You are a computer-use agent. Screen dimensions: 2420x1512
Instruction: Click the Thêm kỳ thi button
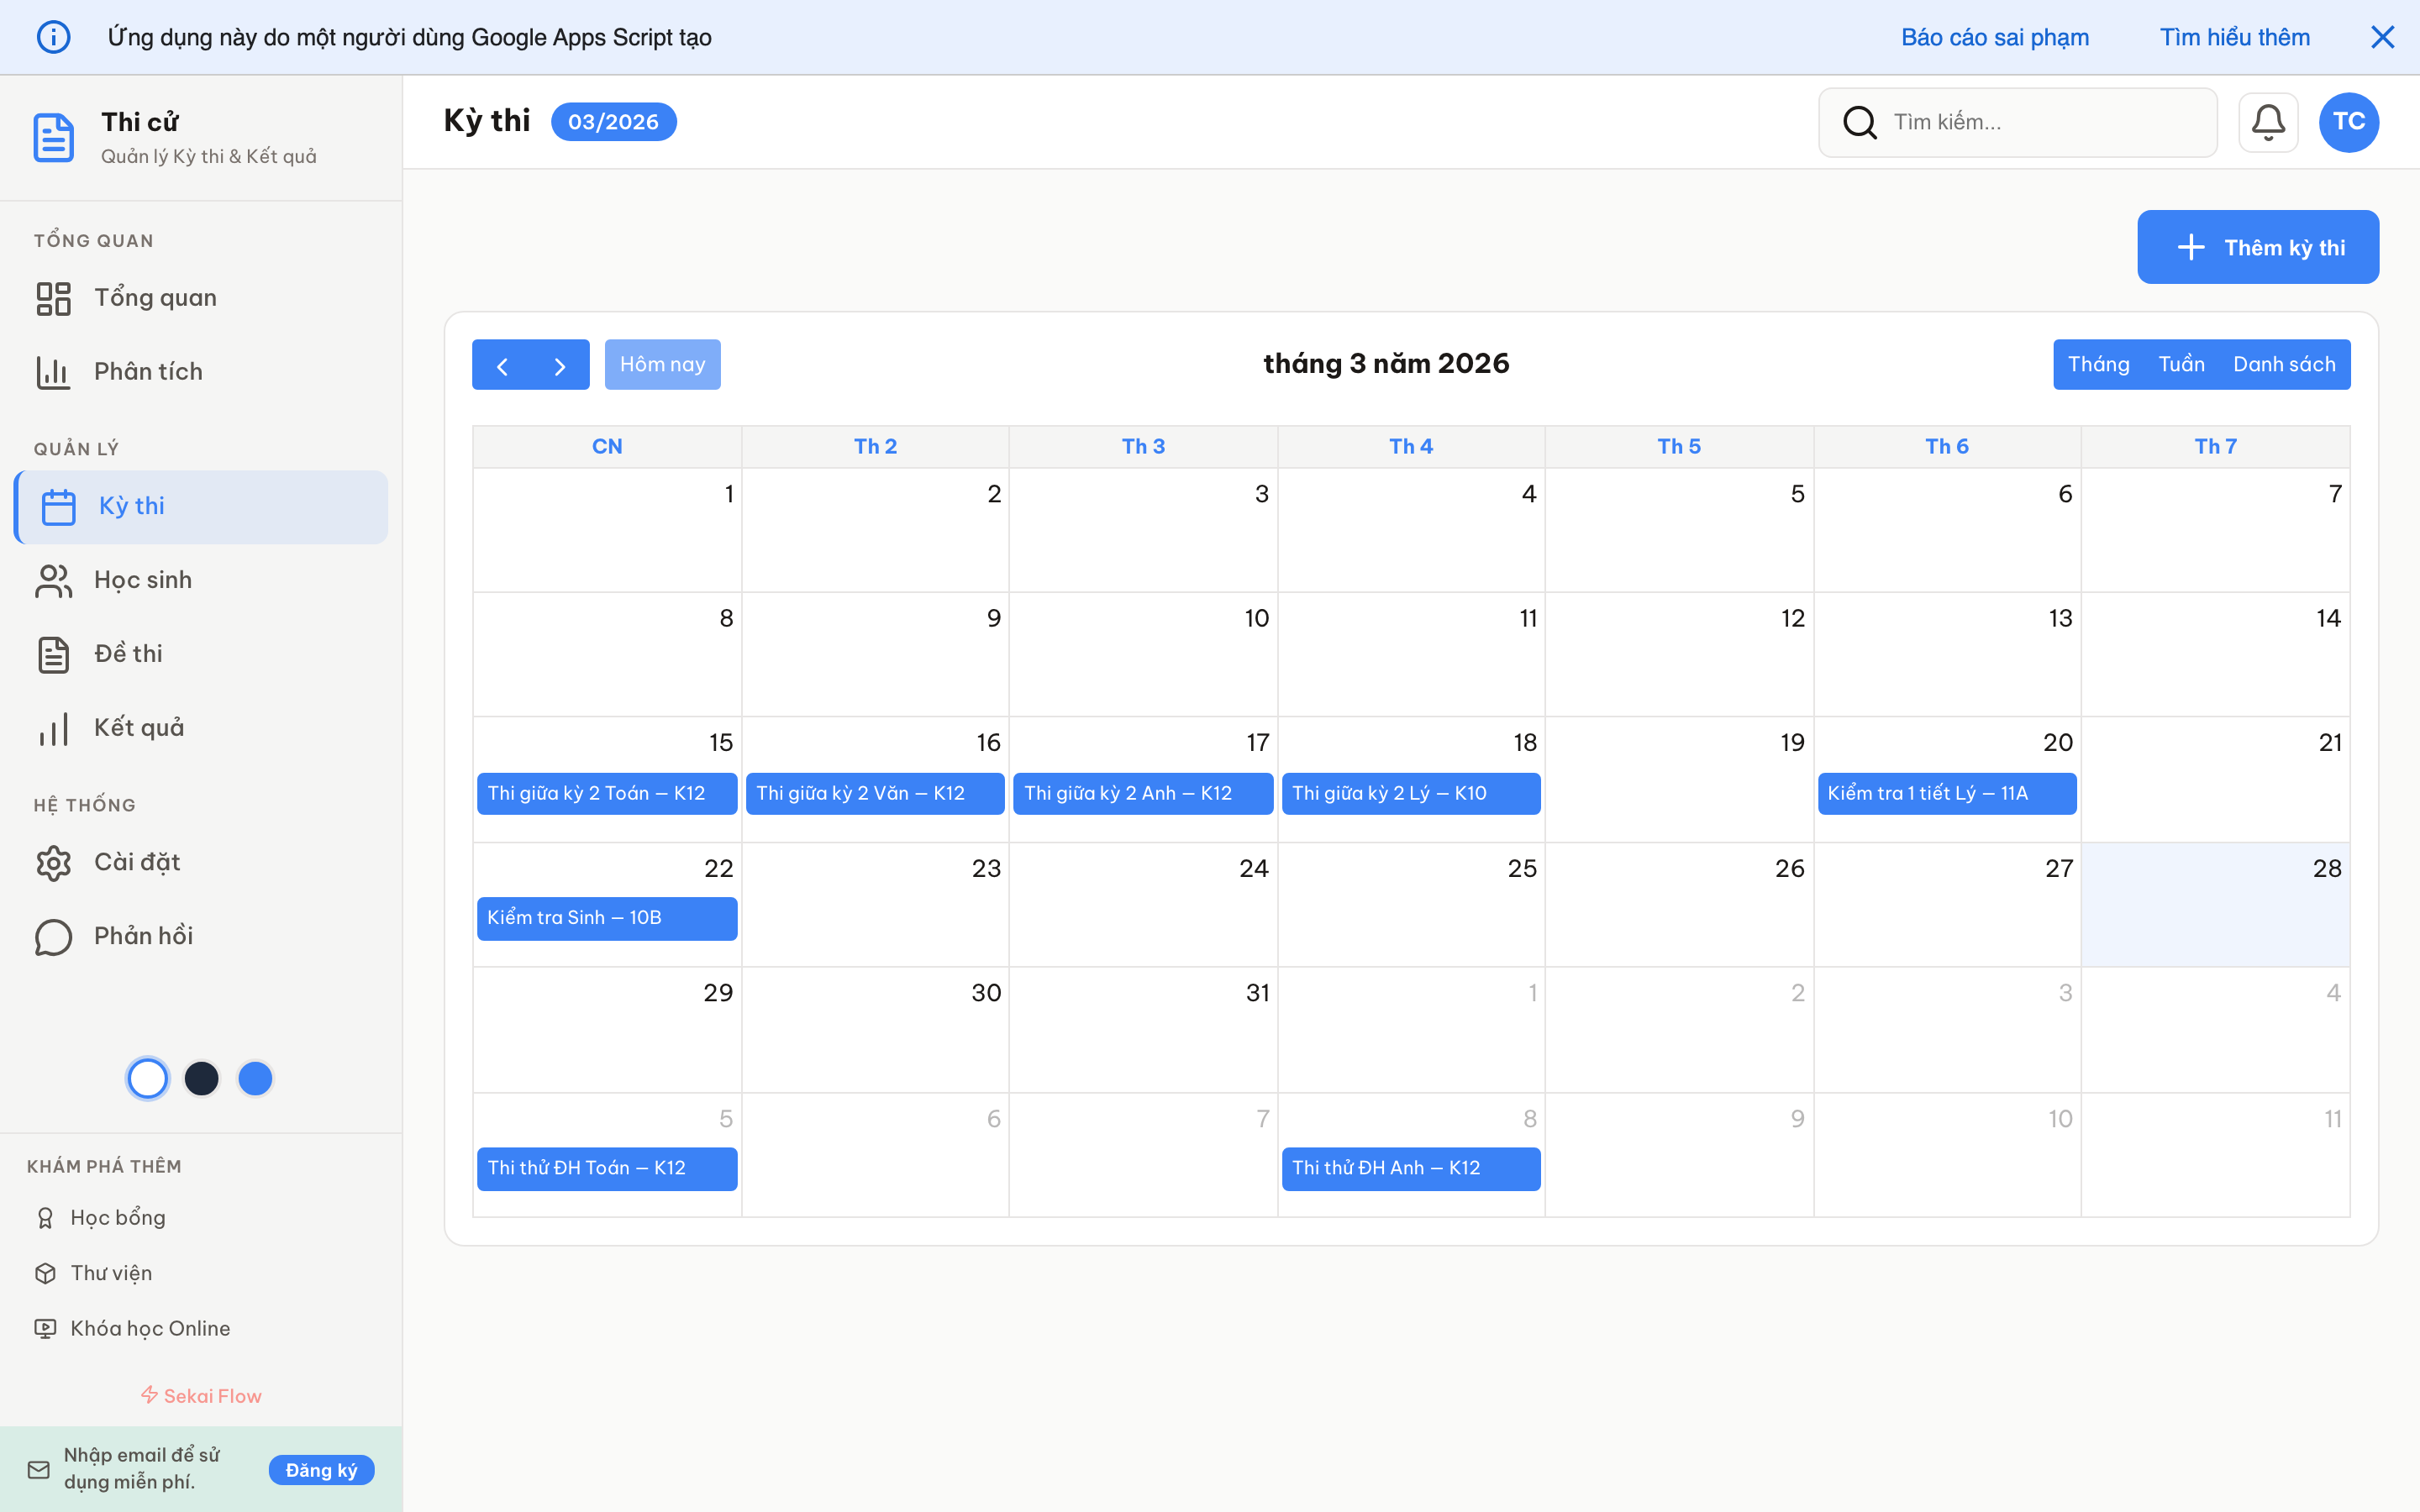[x=2258, y=246]
